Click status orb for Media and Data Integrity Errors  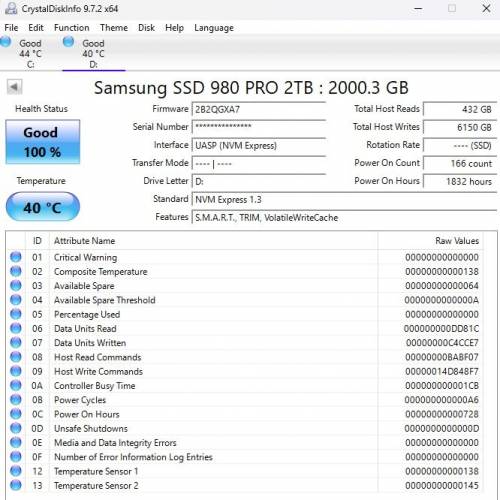pos(16,442)
